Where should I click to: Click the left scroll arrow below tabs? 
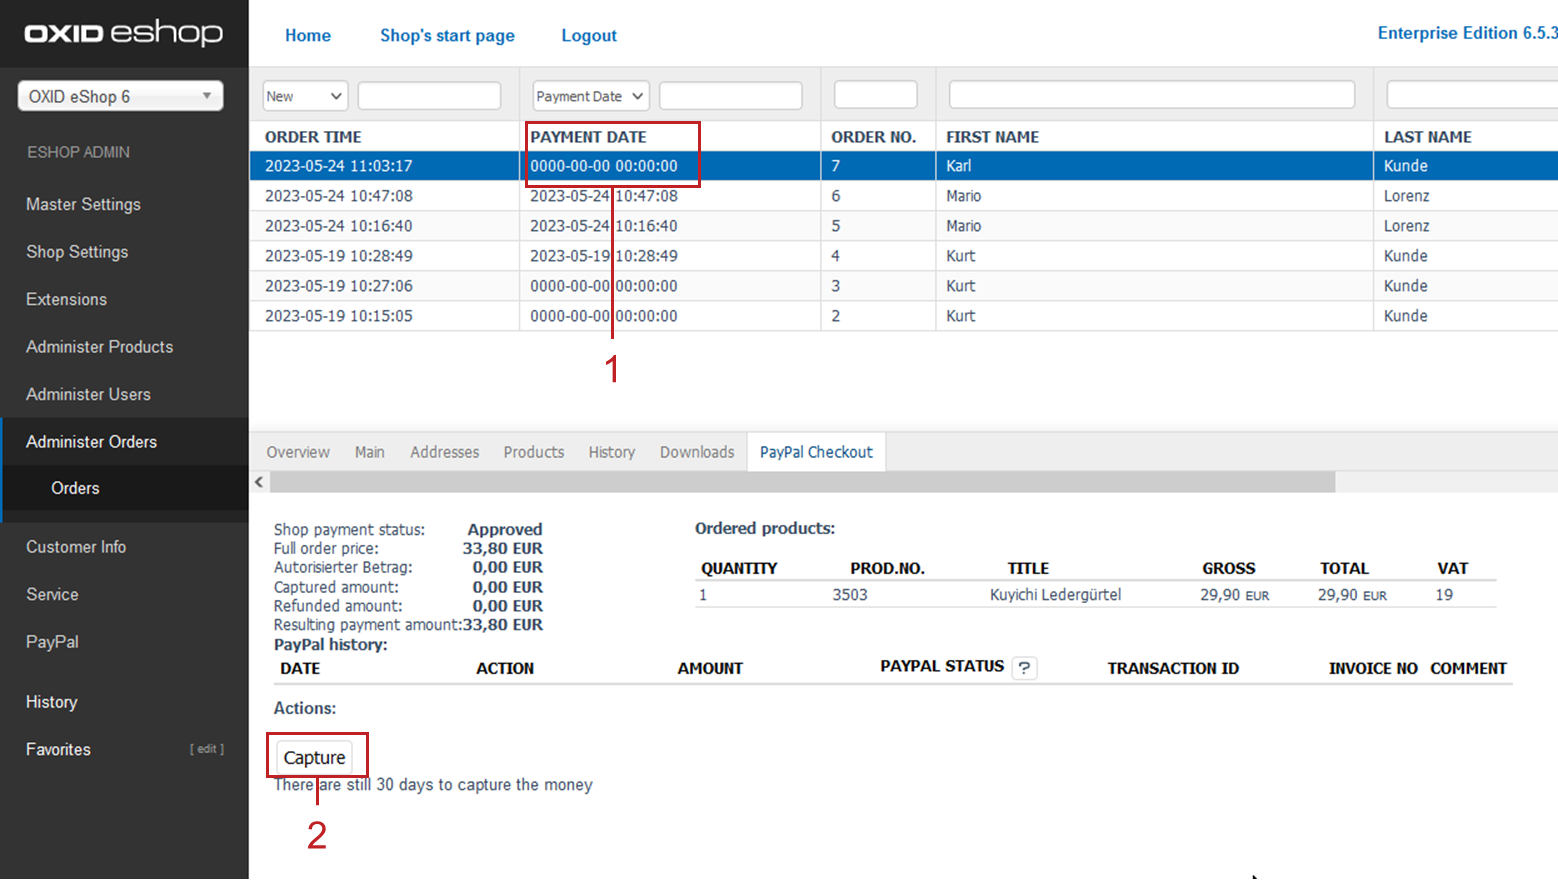[259, 482]
